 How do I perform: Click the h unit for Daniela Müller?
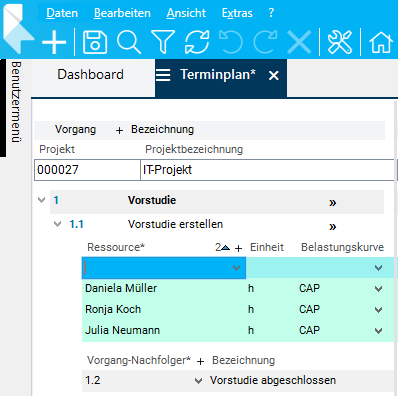(251, 288)
